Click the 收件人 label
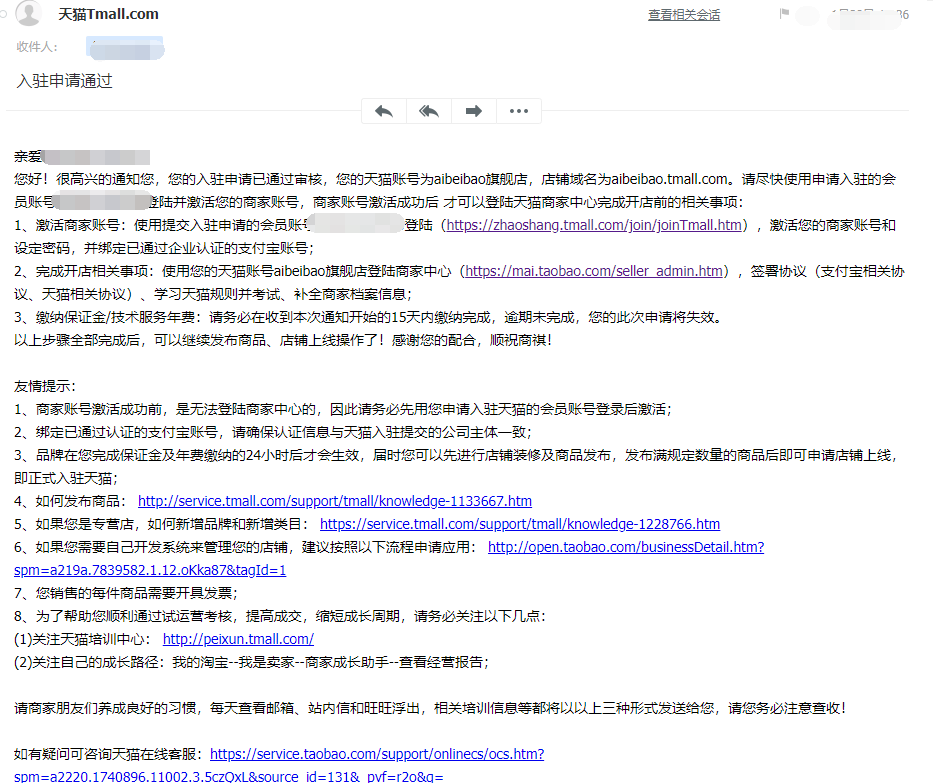This screenshot has height=783, width=933. [x=37, y=47]
